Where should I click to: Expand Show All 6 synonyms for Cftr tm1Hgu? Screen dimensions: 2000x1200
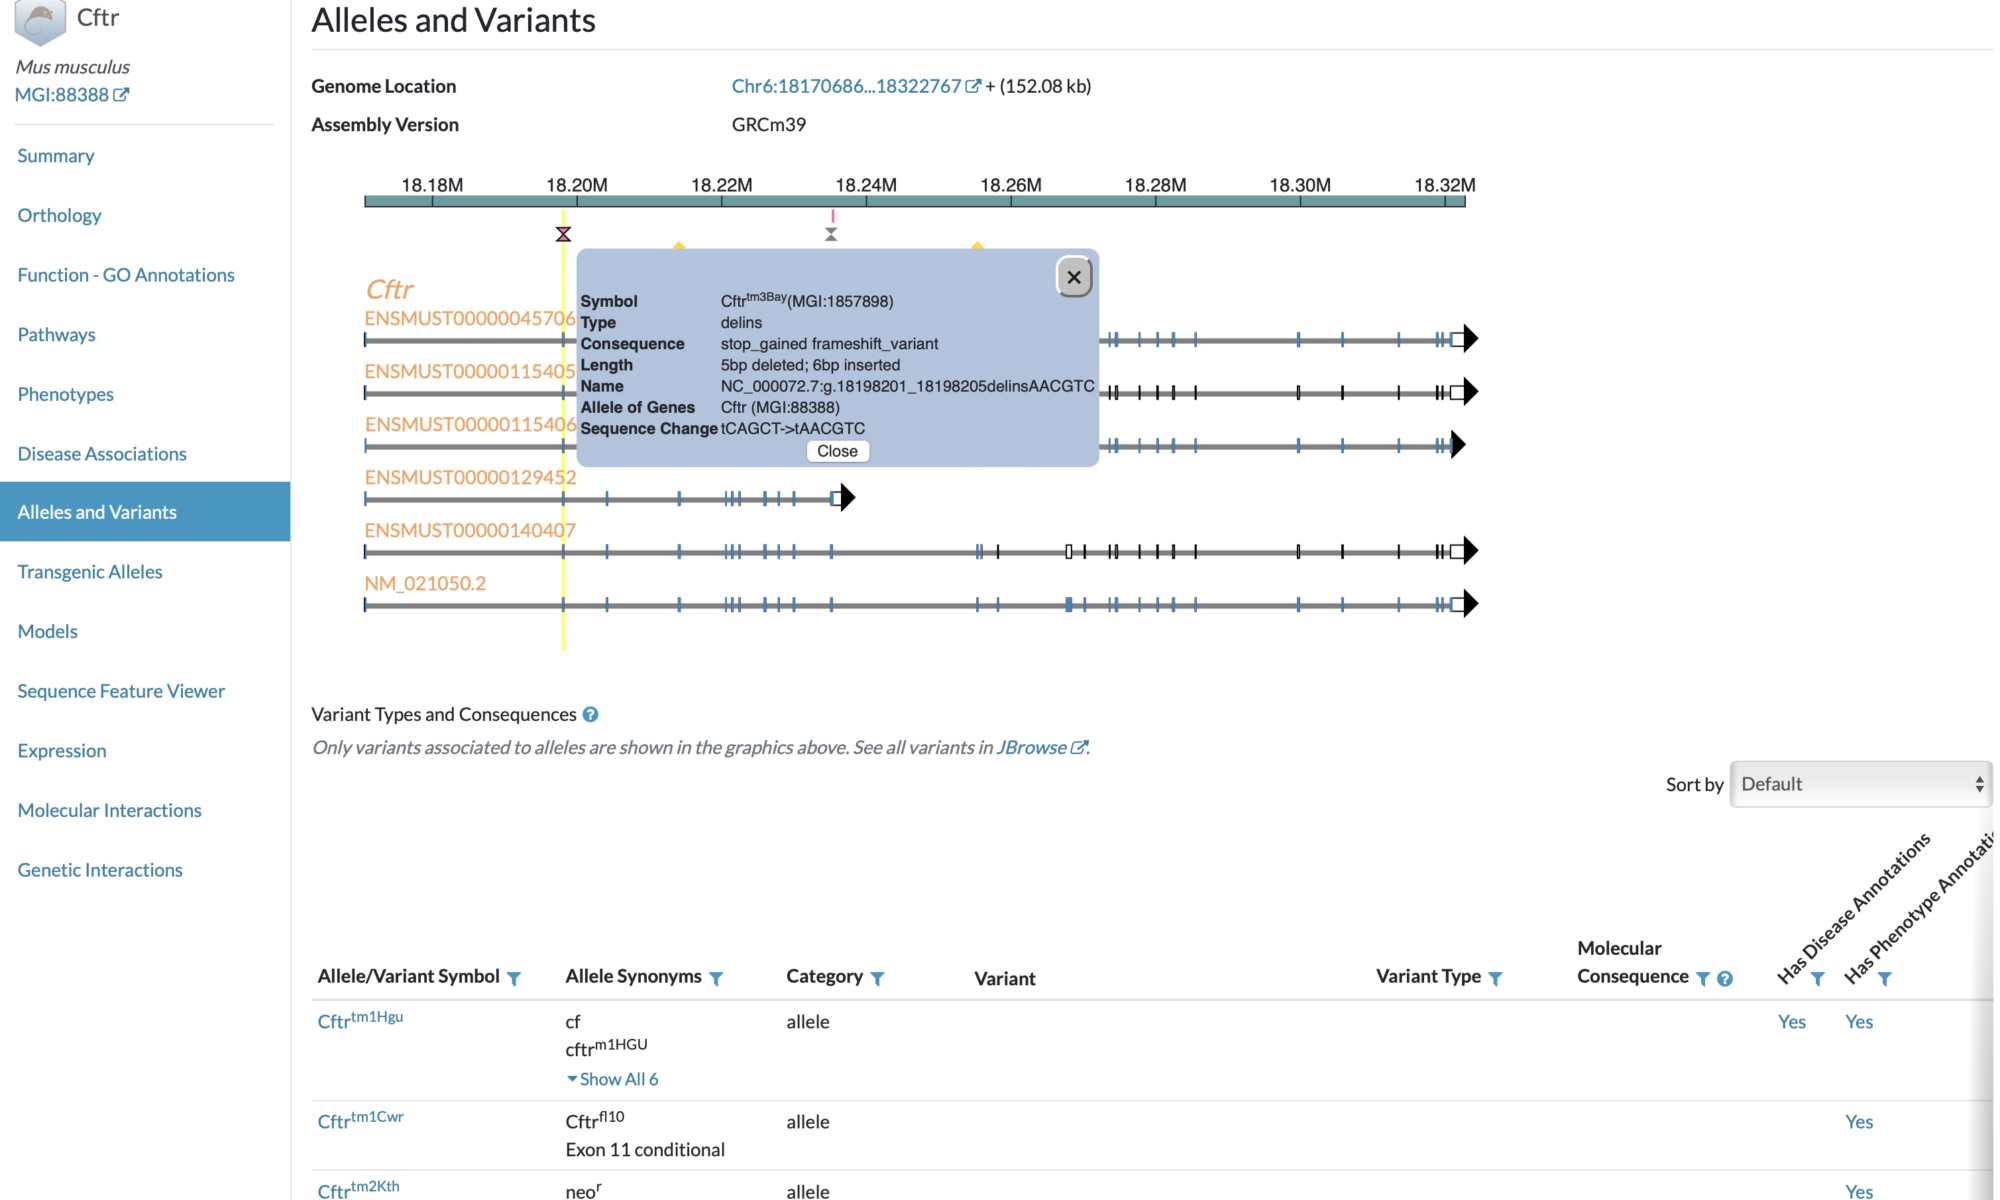click(612, 1079)
